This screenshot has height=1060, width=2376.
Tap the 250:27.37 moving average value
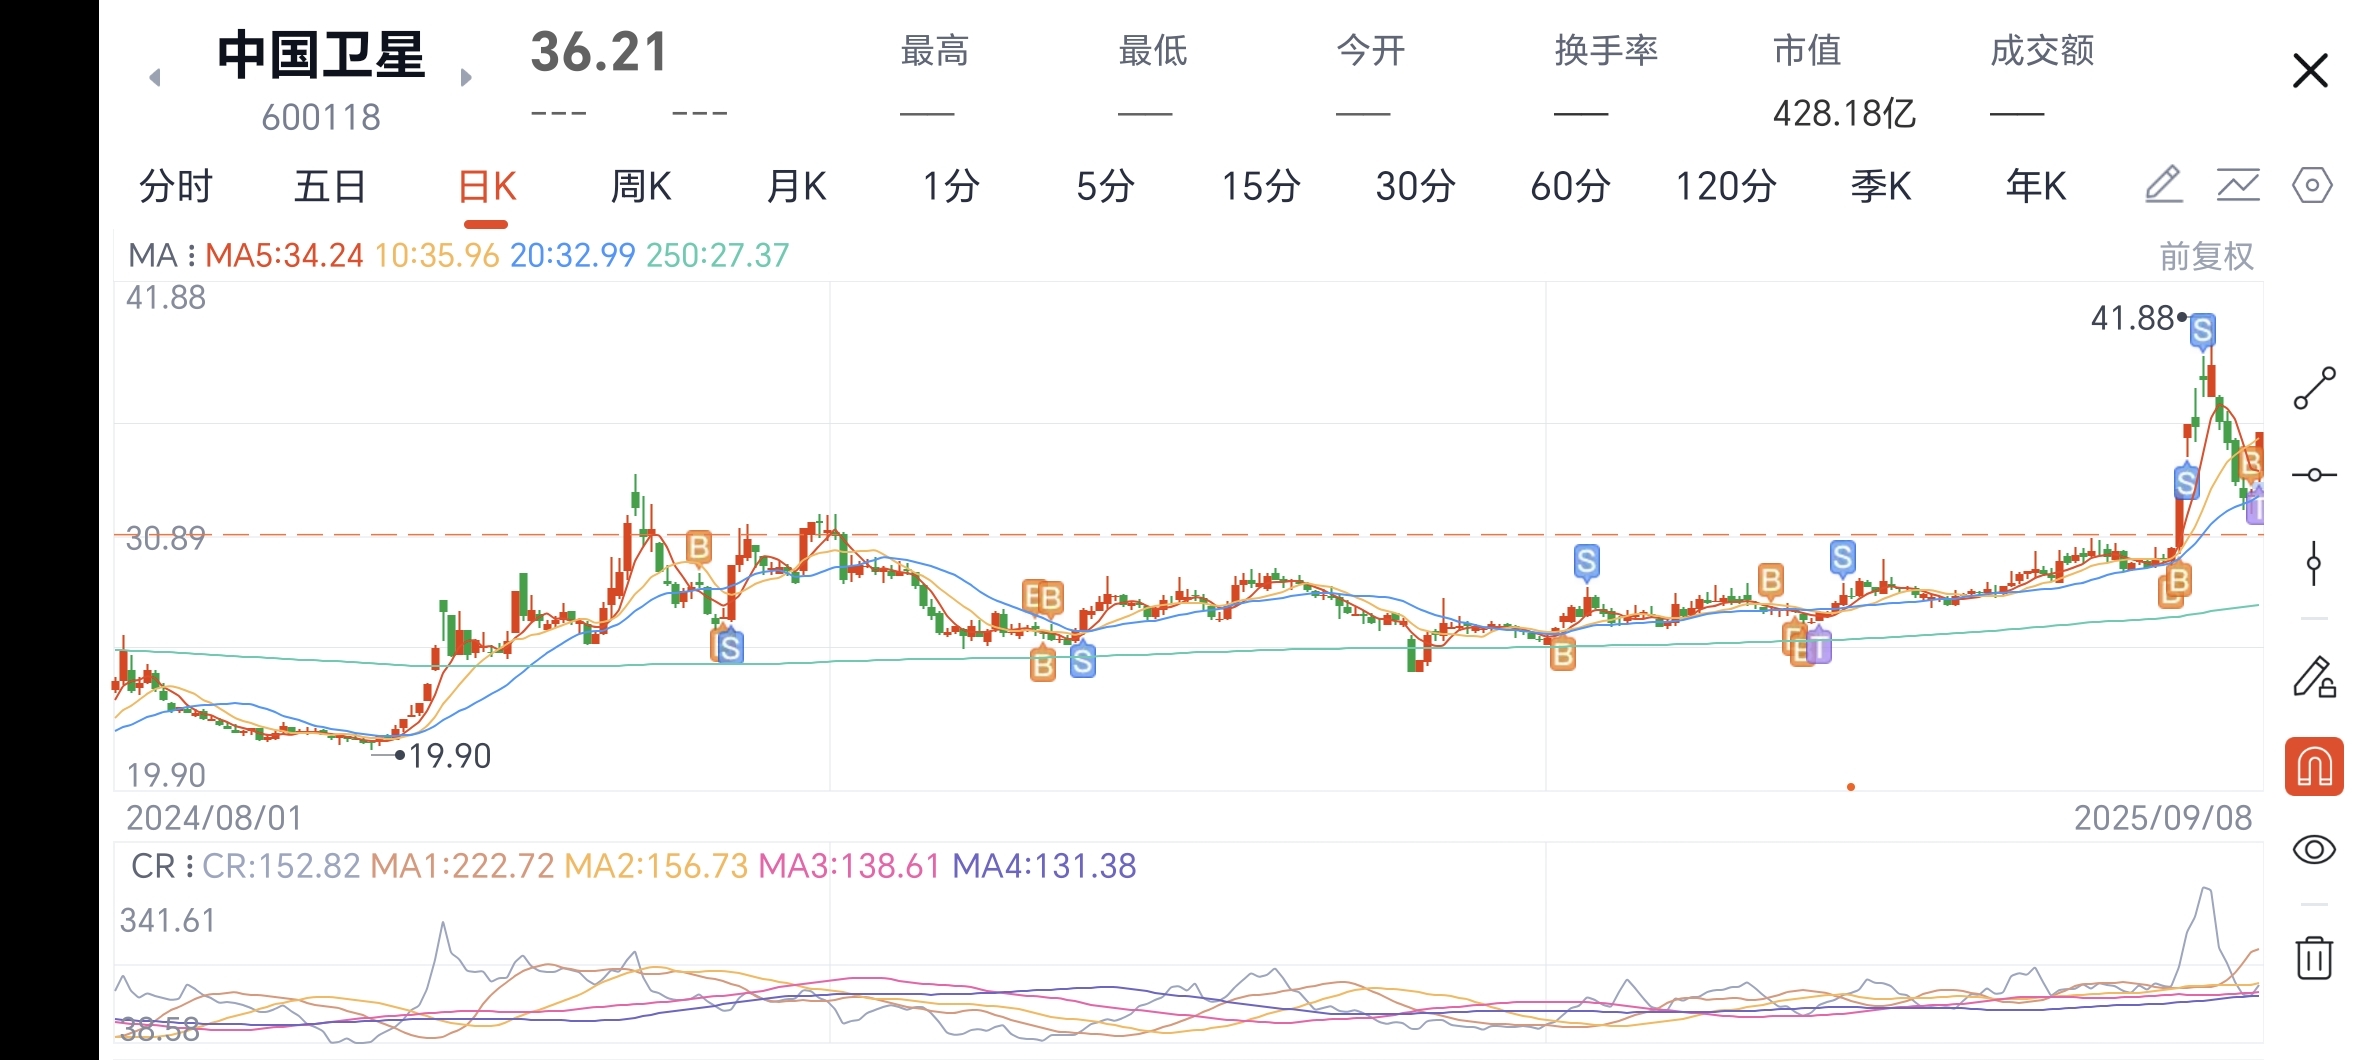[x=718, y=255]
